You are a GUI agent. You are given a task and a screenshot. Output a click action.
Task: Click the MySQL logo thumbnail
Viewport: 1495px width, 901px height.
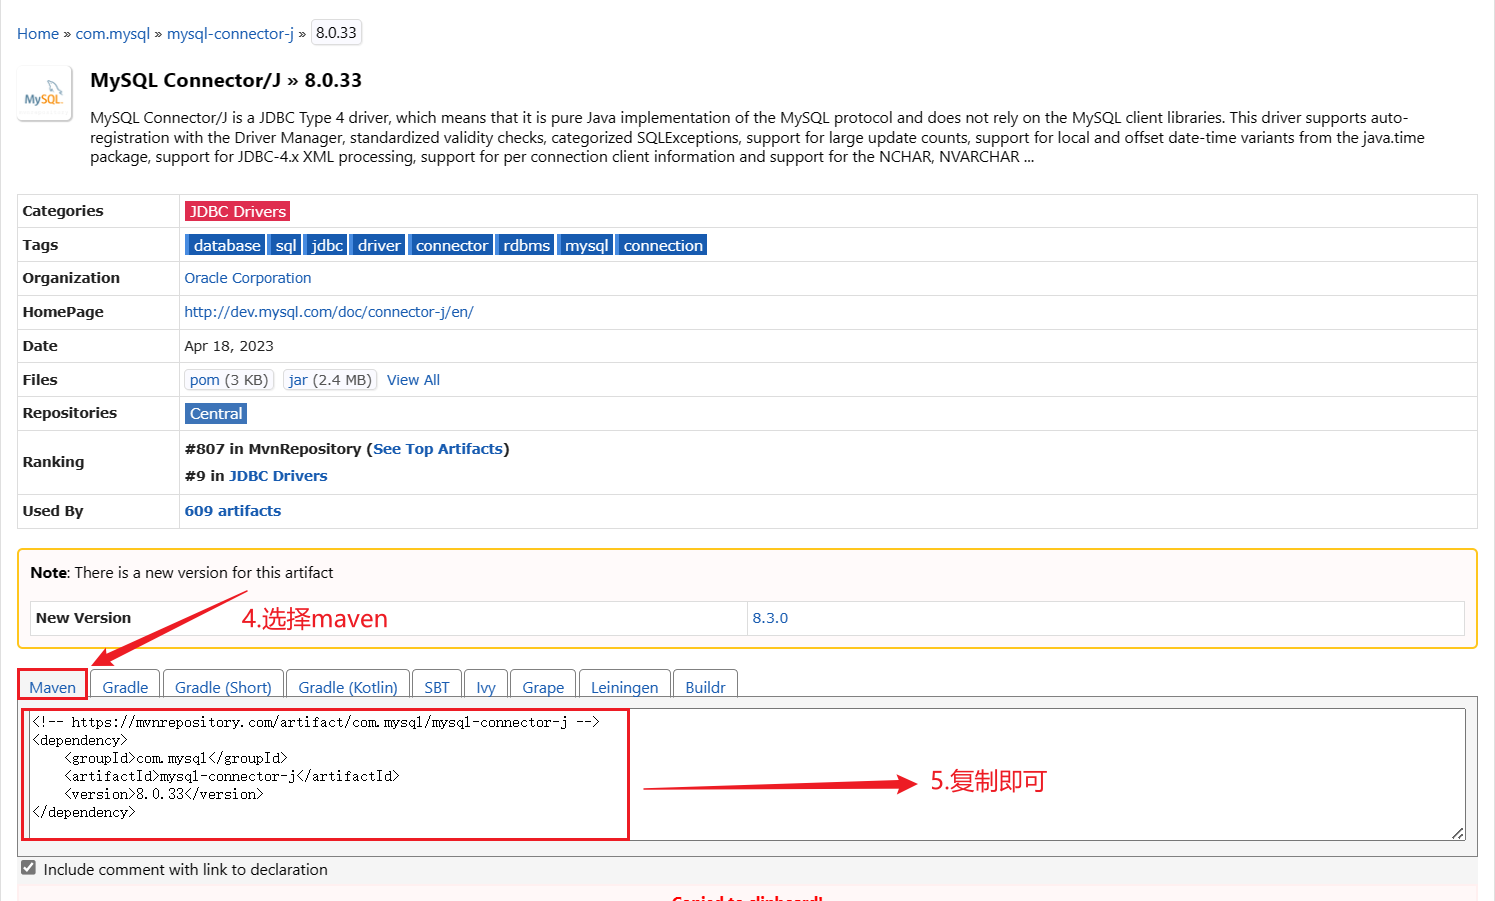[44, 94]
